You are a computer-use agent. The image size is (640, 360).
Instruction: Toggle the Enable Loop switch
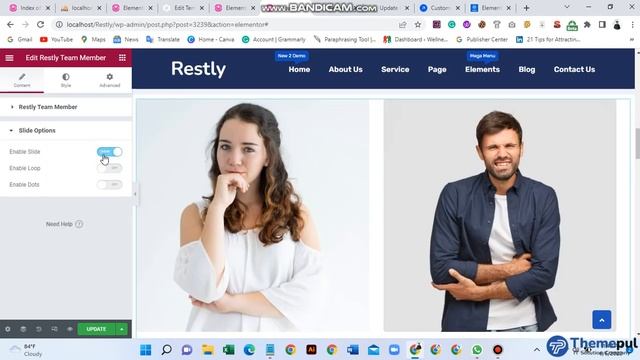109,168
